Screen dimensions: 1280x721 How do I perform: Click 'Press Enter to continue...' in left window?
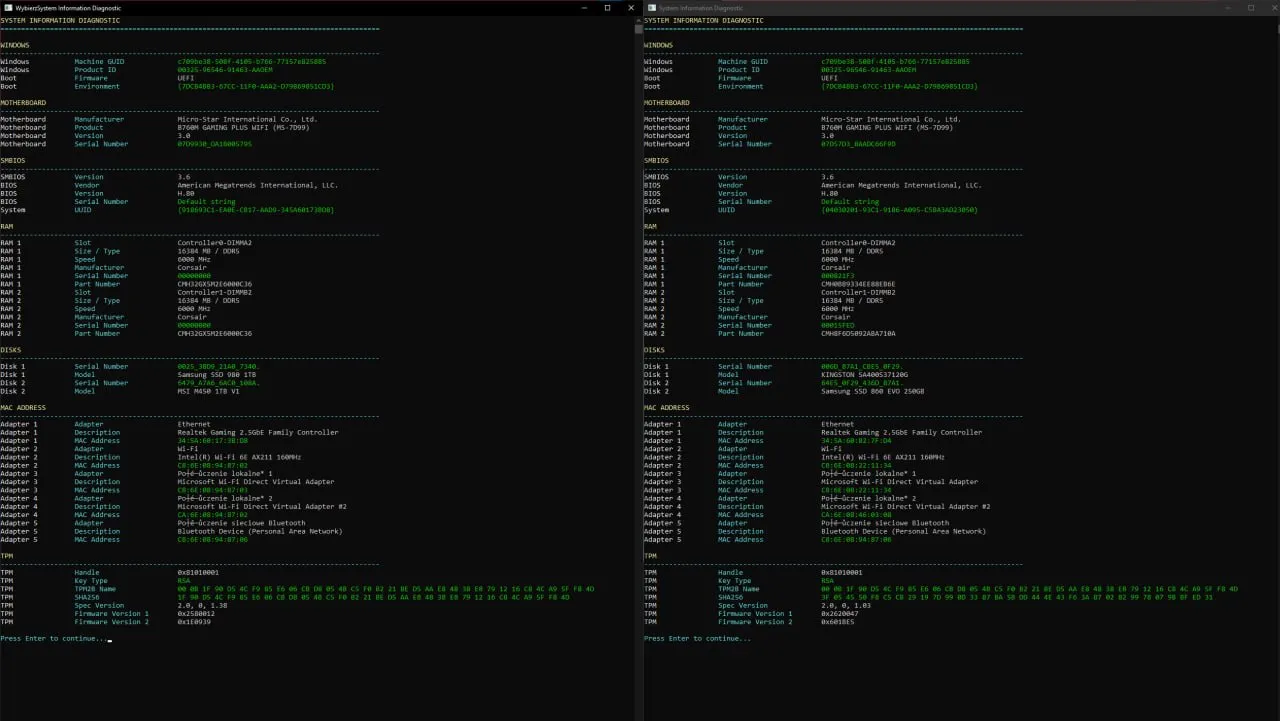pos(54,638)
